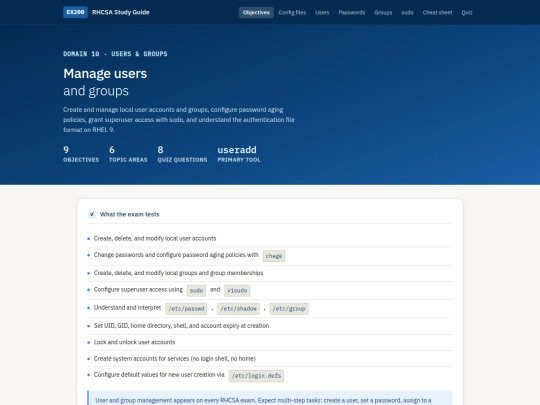Open the Users nav item
This screenshot has height=405, width=540.
point(322,12)
